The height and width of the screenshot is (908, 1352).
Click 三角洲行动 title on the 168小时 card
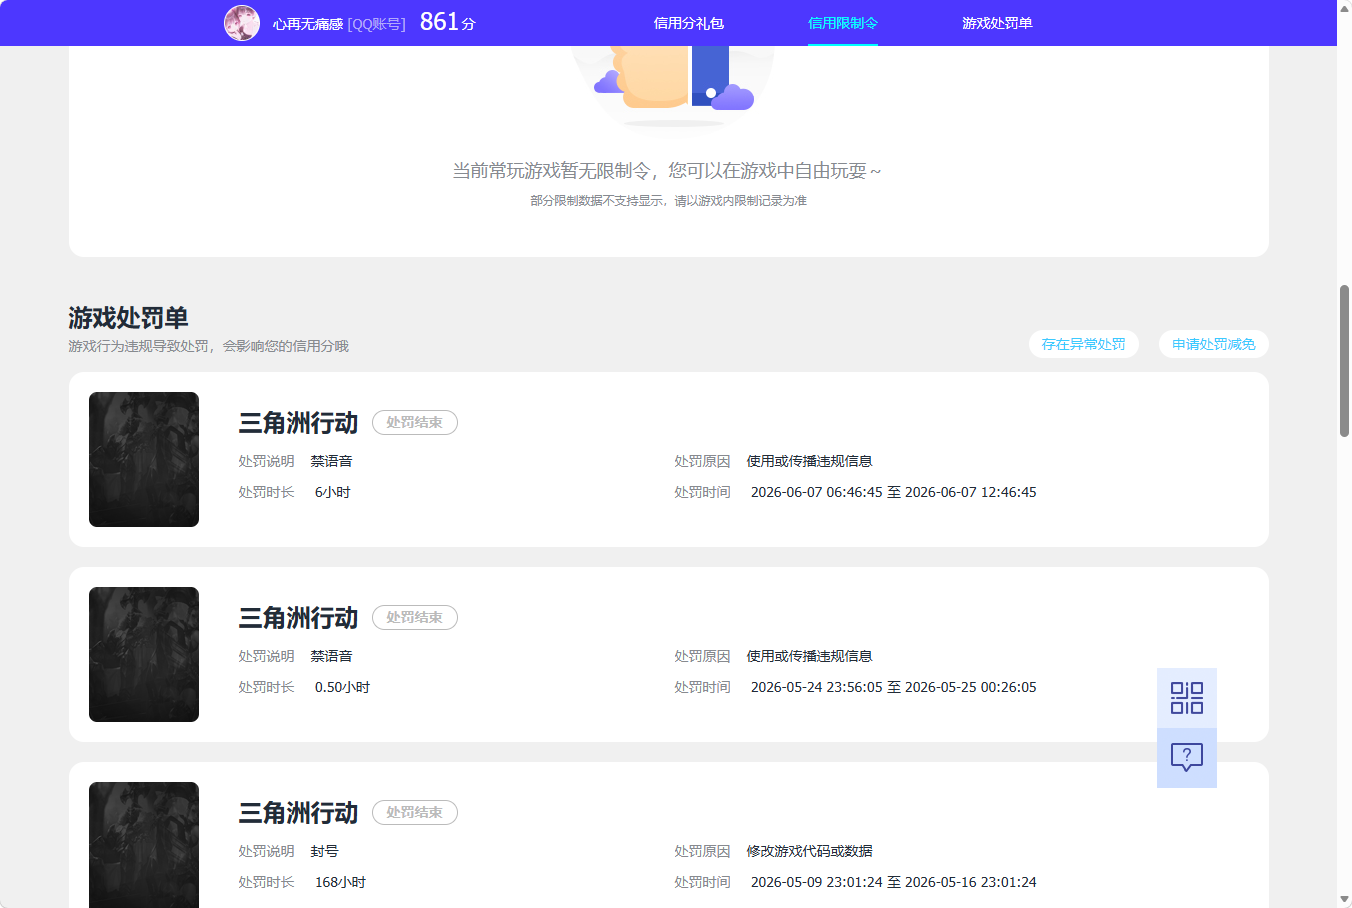[298, 813]
